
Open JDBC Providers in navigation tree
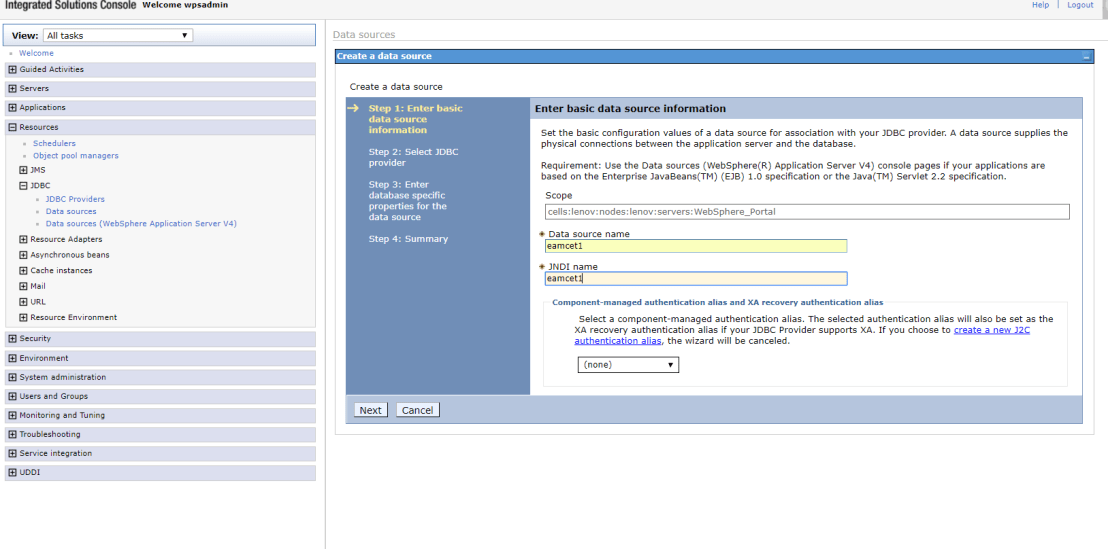coord(75,199)
